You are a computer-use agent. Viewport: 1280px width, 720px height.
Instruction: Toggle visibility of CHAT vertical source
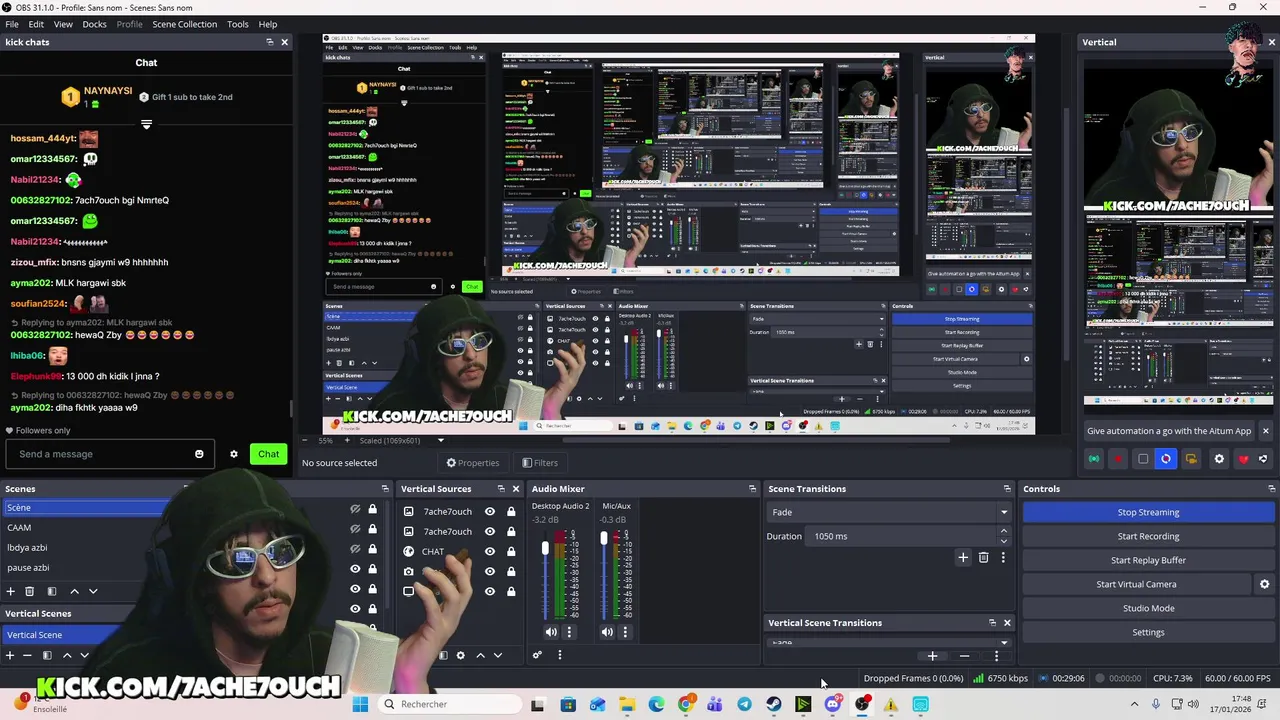point(490,551)
